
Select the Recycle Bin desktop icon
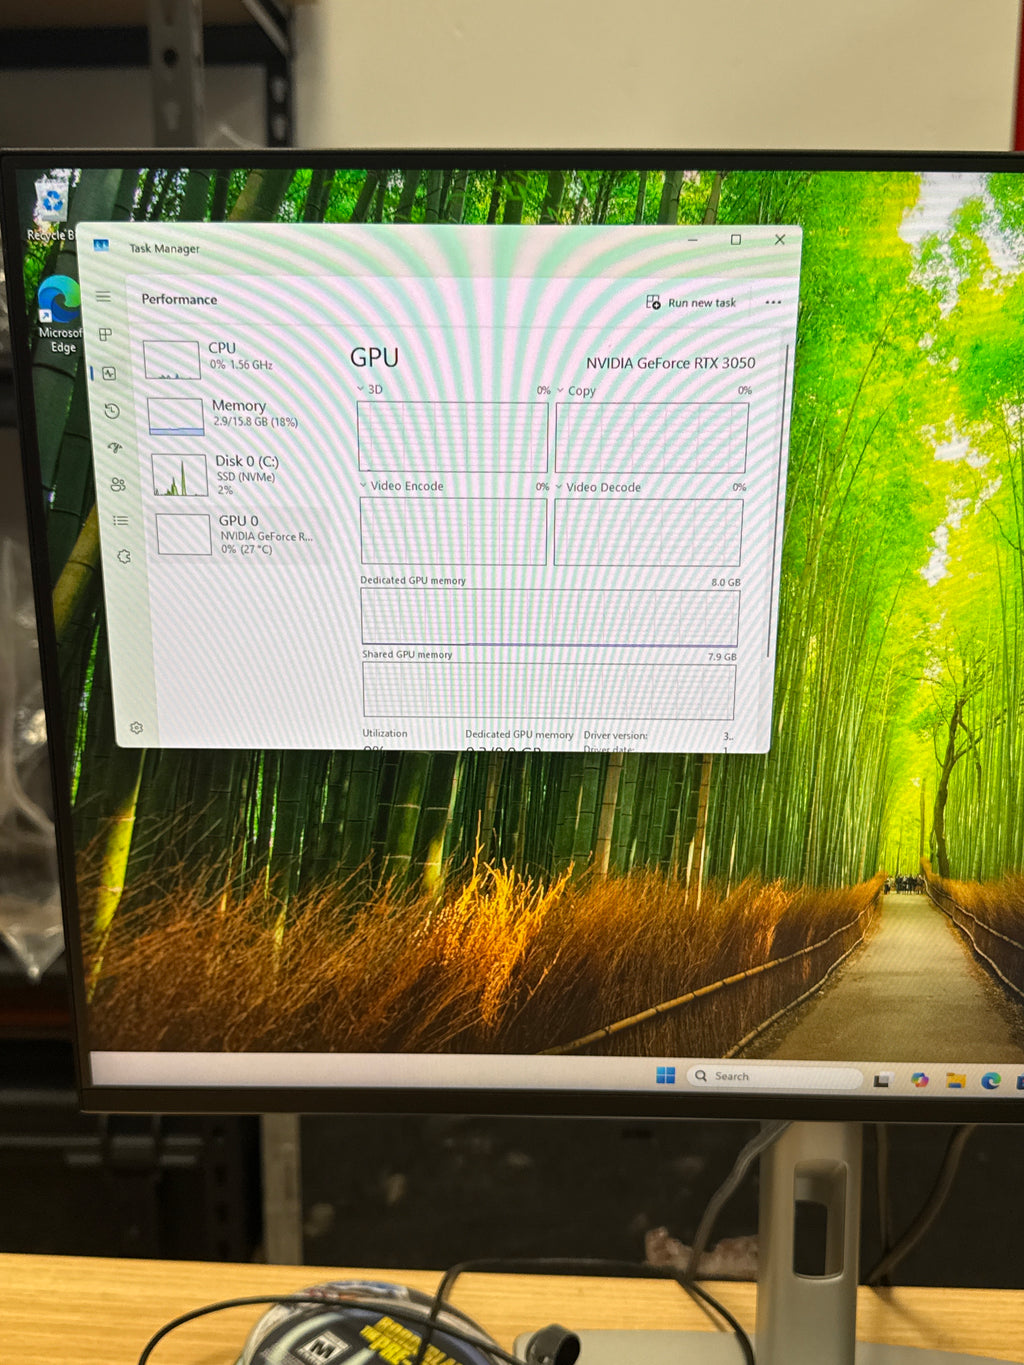coord(50,209)
